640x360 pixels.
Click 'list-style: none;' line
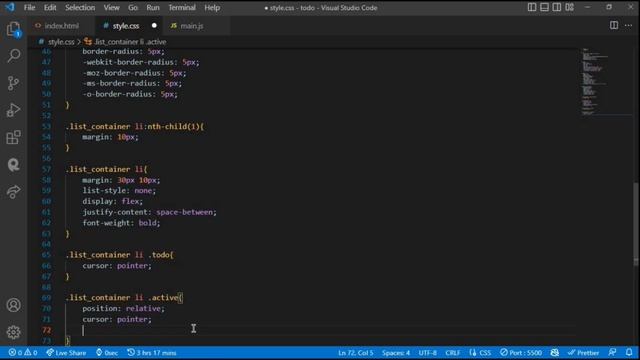point(119,191)
